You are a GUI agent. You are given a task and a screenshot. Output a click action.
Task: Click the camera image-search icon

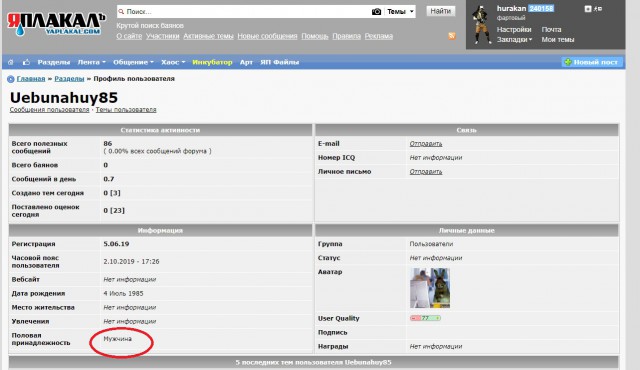pyautogui.click(x=376, y=11)
